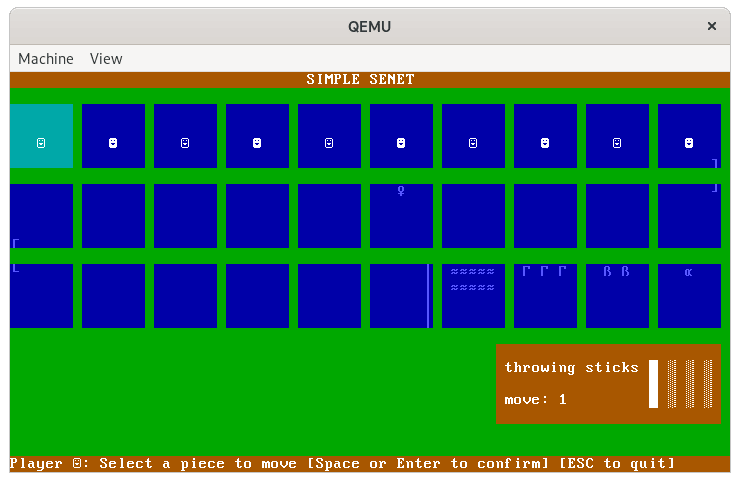The width and height of the screenshot is (740, 482).
Task: Click the 'throwing sticks' label
Action: click(571, 368)
